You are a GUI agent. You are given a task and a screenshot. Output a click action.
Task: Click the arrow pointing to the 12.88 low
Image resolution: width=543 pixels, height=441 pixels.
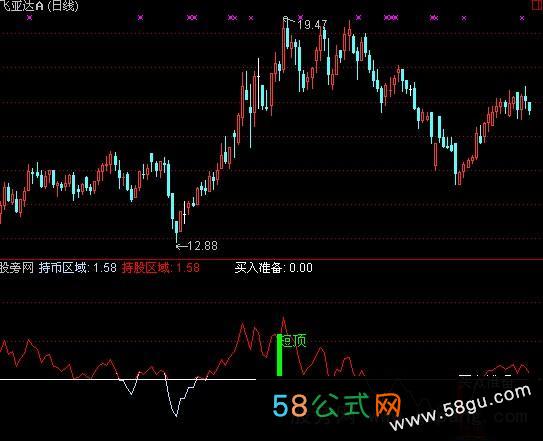coord(182,246)
